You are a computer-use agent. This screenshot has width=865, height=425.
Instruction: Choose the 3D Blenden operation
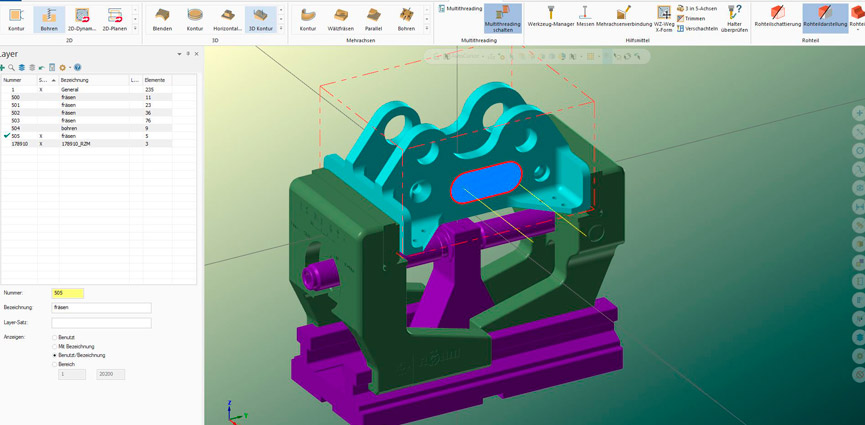tap(162, 19)
